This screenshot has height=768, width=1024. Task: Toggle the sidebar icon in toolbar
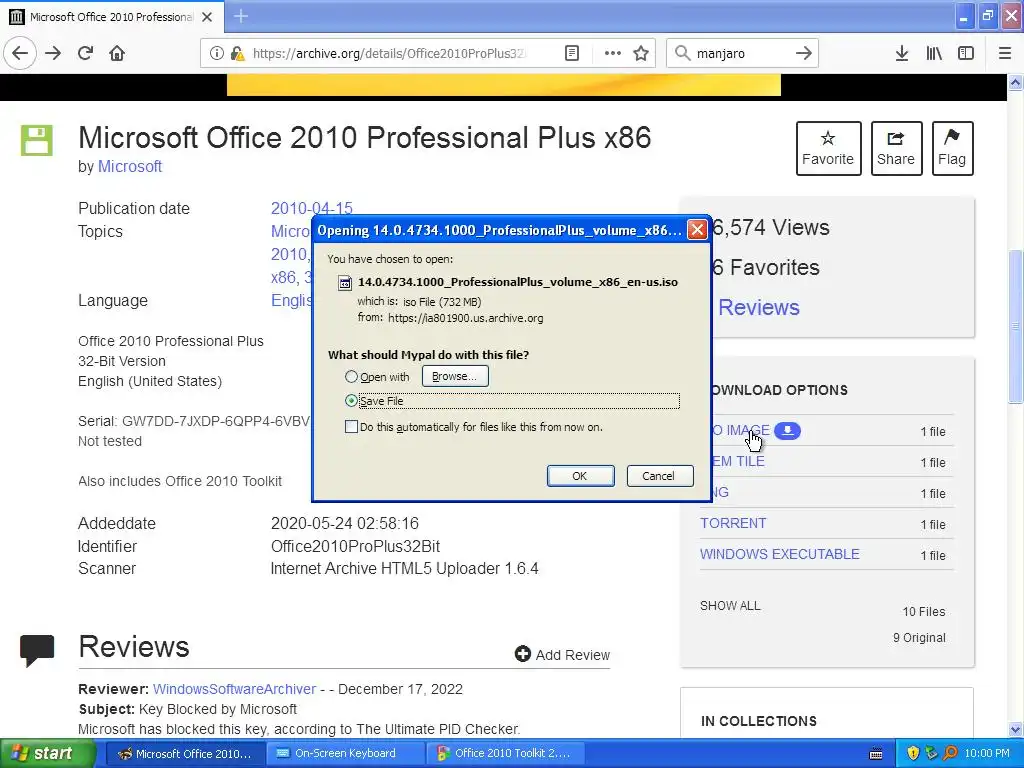click(x=966, y=53)
